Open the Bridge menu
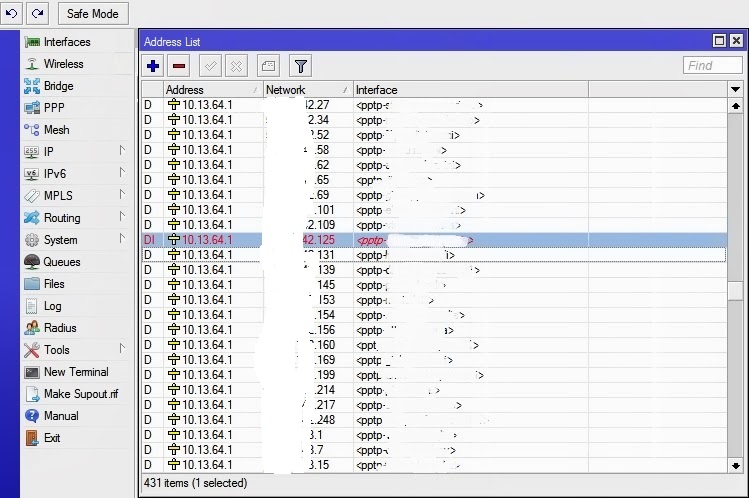Screen dimensions: 749x498 pyautogui.click(x=59, y=86)
